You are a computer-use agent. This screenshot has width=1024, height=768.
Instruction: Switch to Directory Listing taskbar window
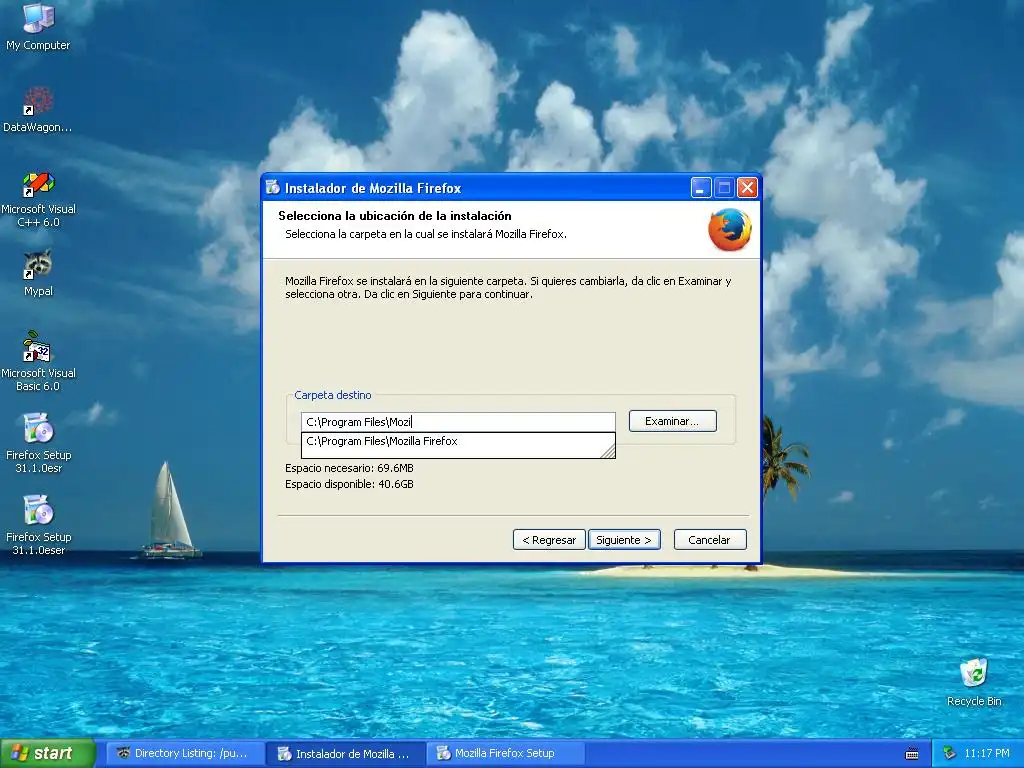(x=185, y=753)
